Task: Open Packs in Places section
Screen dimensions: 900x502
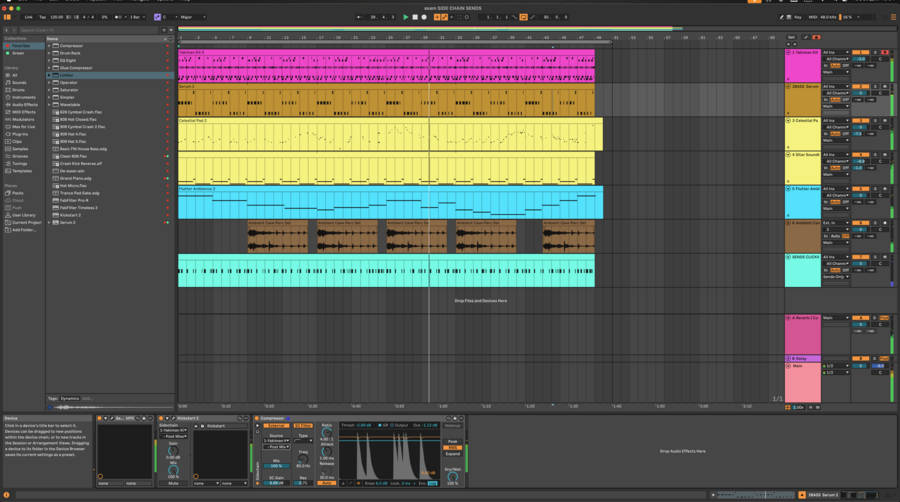Action: pyautogui.click(x=18, y=193)
